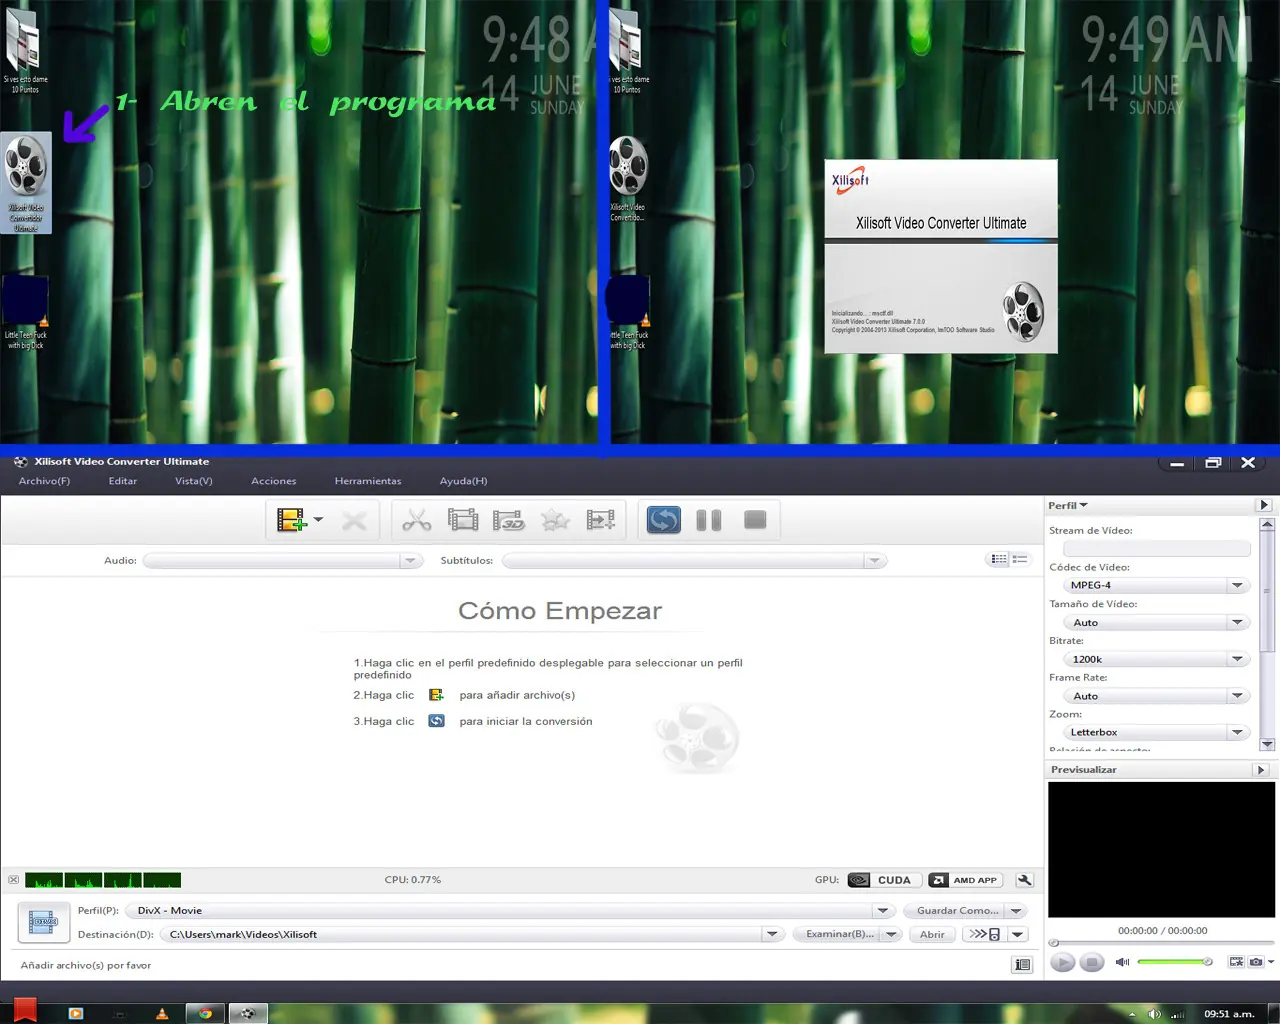Take a snapshot with the camera icon
This screenshot has height=1024, width=1280.
[1256, 962]
